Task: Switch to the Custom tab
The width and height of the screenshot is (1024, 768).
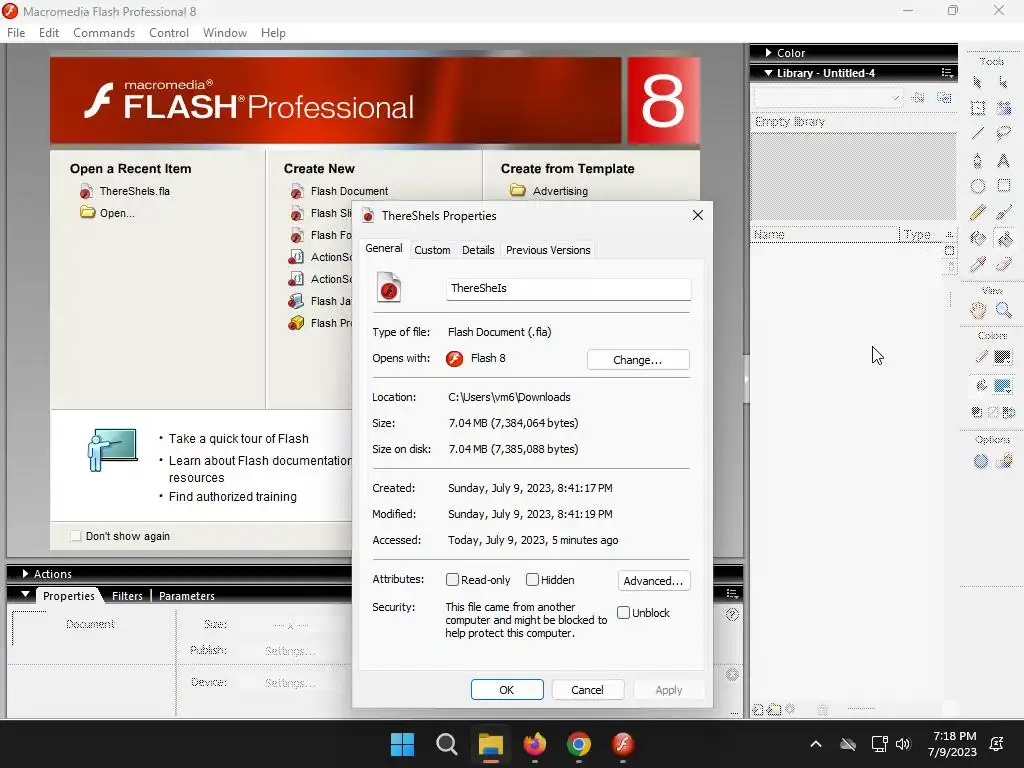Action: 432,250
